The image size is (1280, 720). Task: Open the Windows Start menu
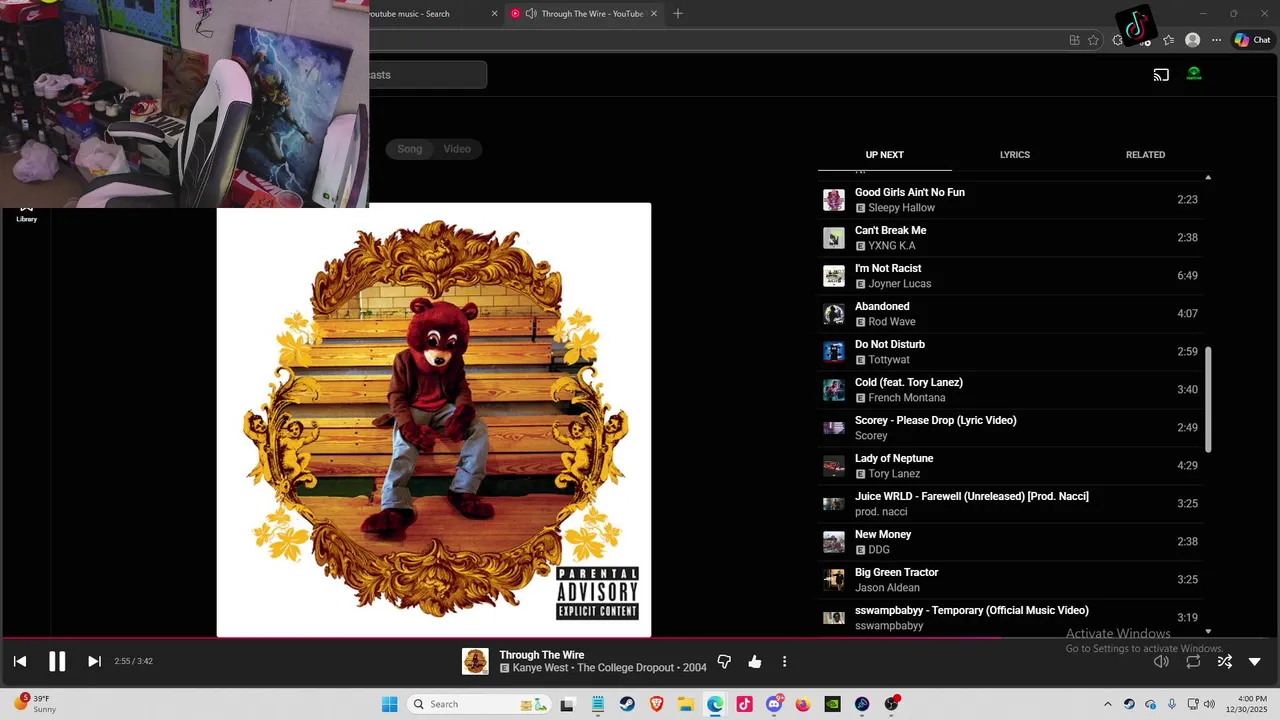click(389, 704)
